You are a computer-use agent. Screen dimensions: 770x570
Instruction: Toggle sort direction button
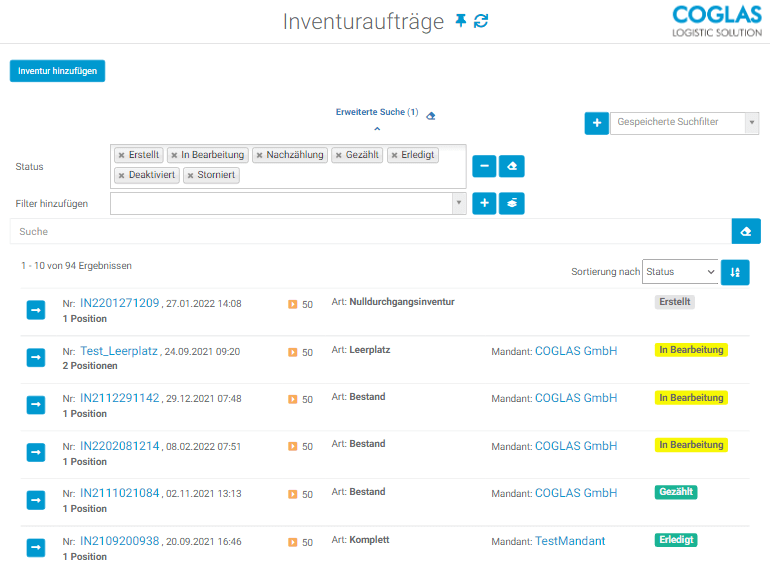735,272
